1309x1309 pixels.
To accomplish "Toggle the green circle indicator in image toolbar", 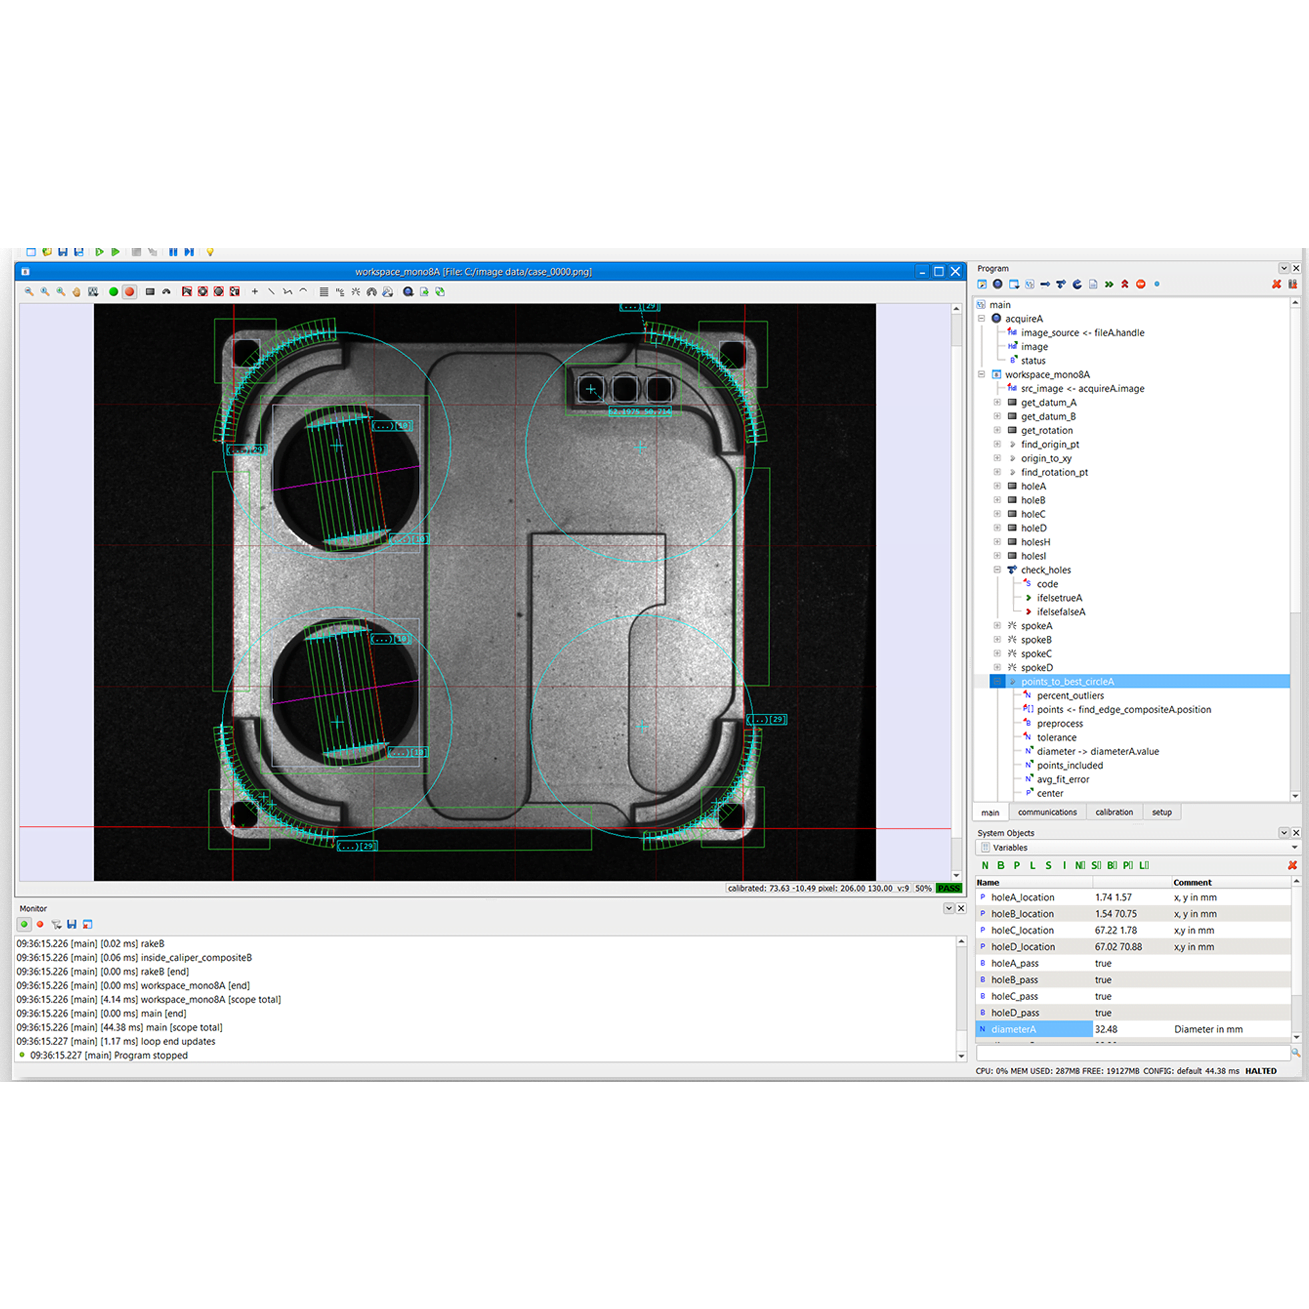I will pyautogui.click(x=113, y=292).
